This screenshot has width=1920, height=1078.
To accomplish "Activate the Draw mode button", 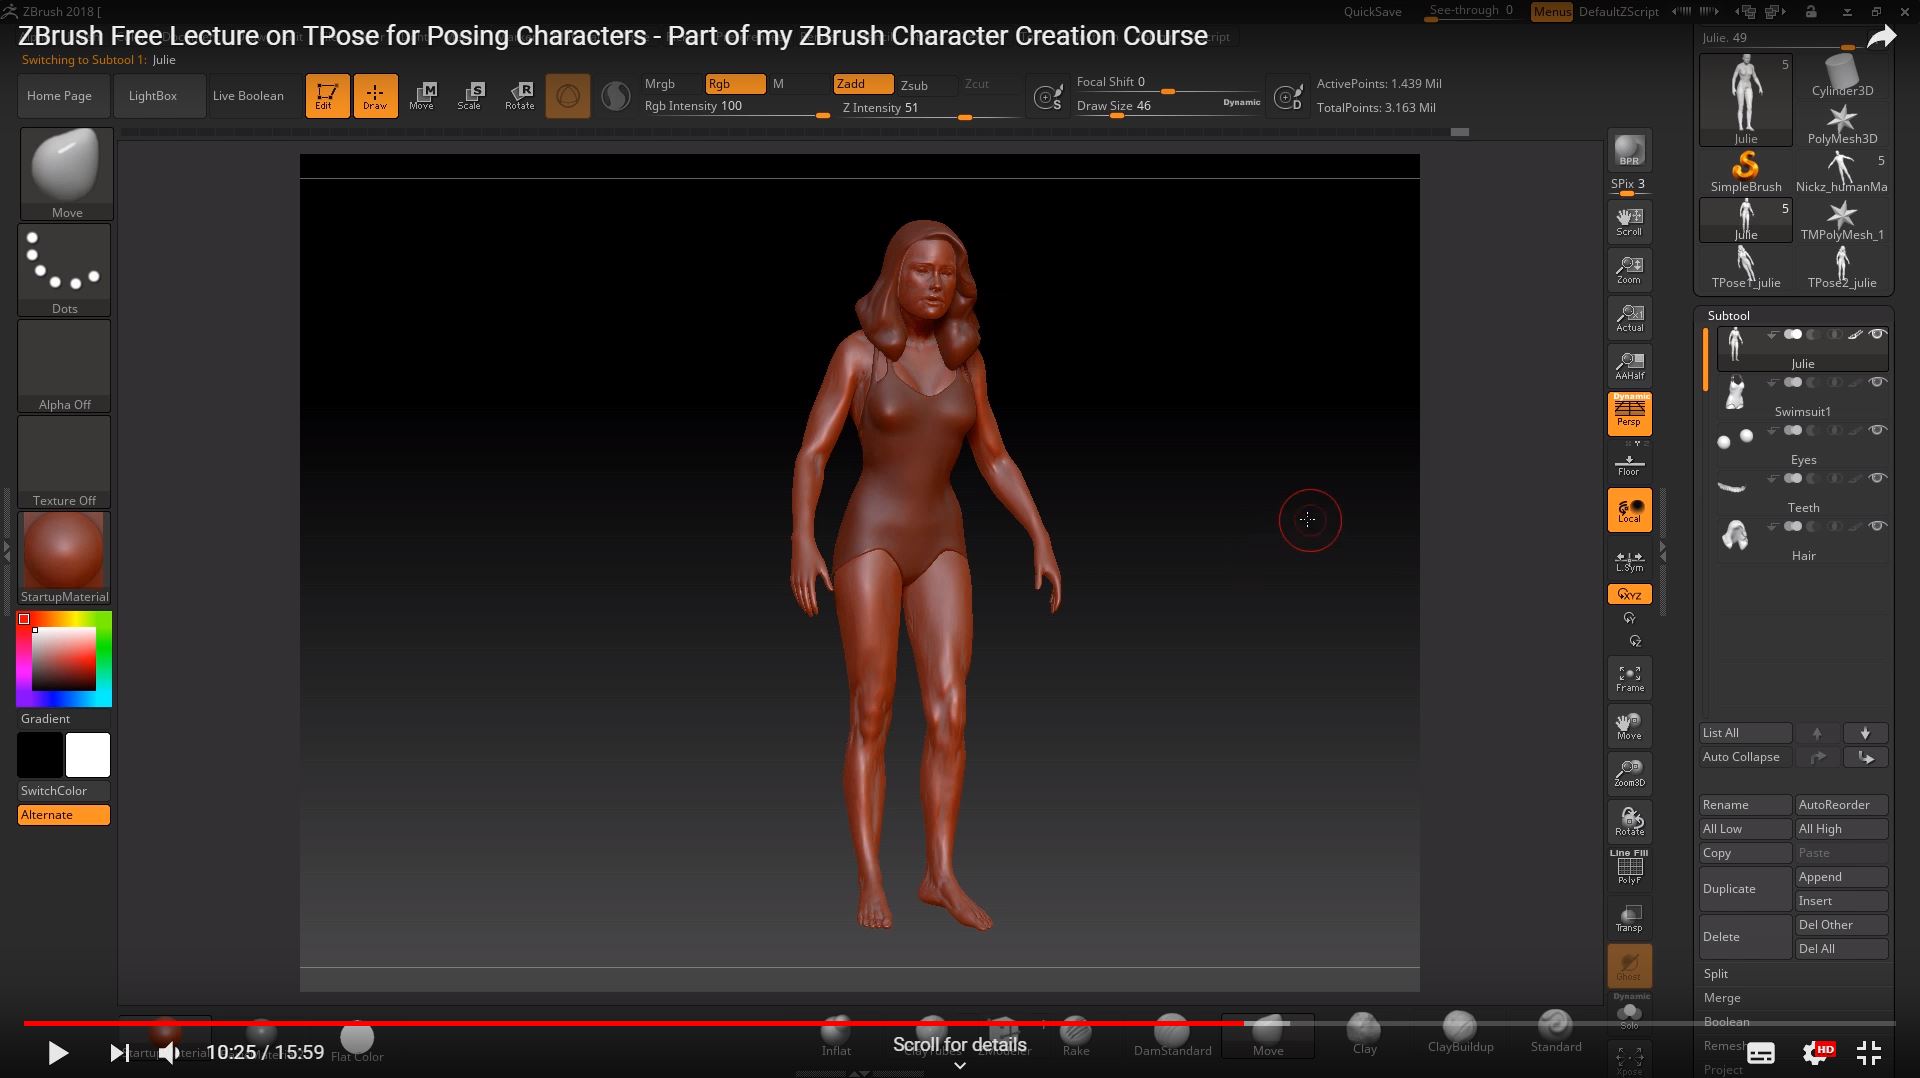I will click(x=375, y=96).
